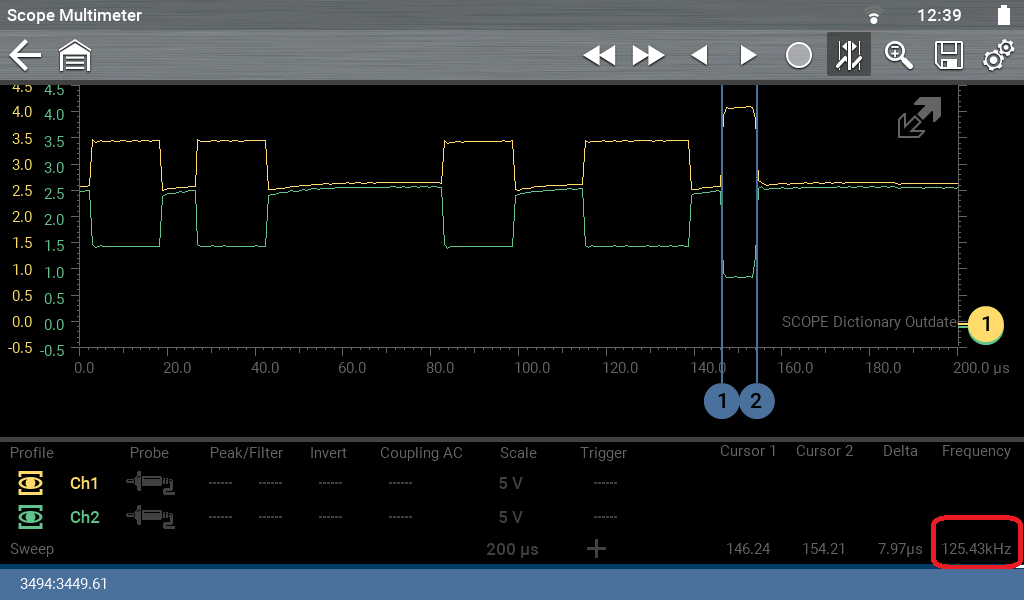
Task: Select the yellow channel 1 zero marker
Action: point(985,324)
